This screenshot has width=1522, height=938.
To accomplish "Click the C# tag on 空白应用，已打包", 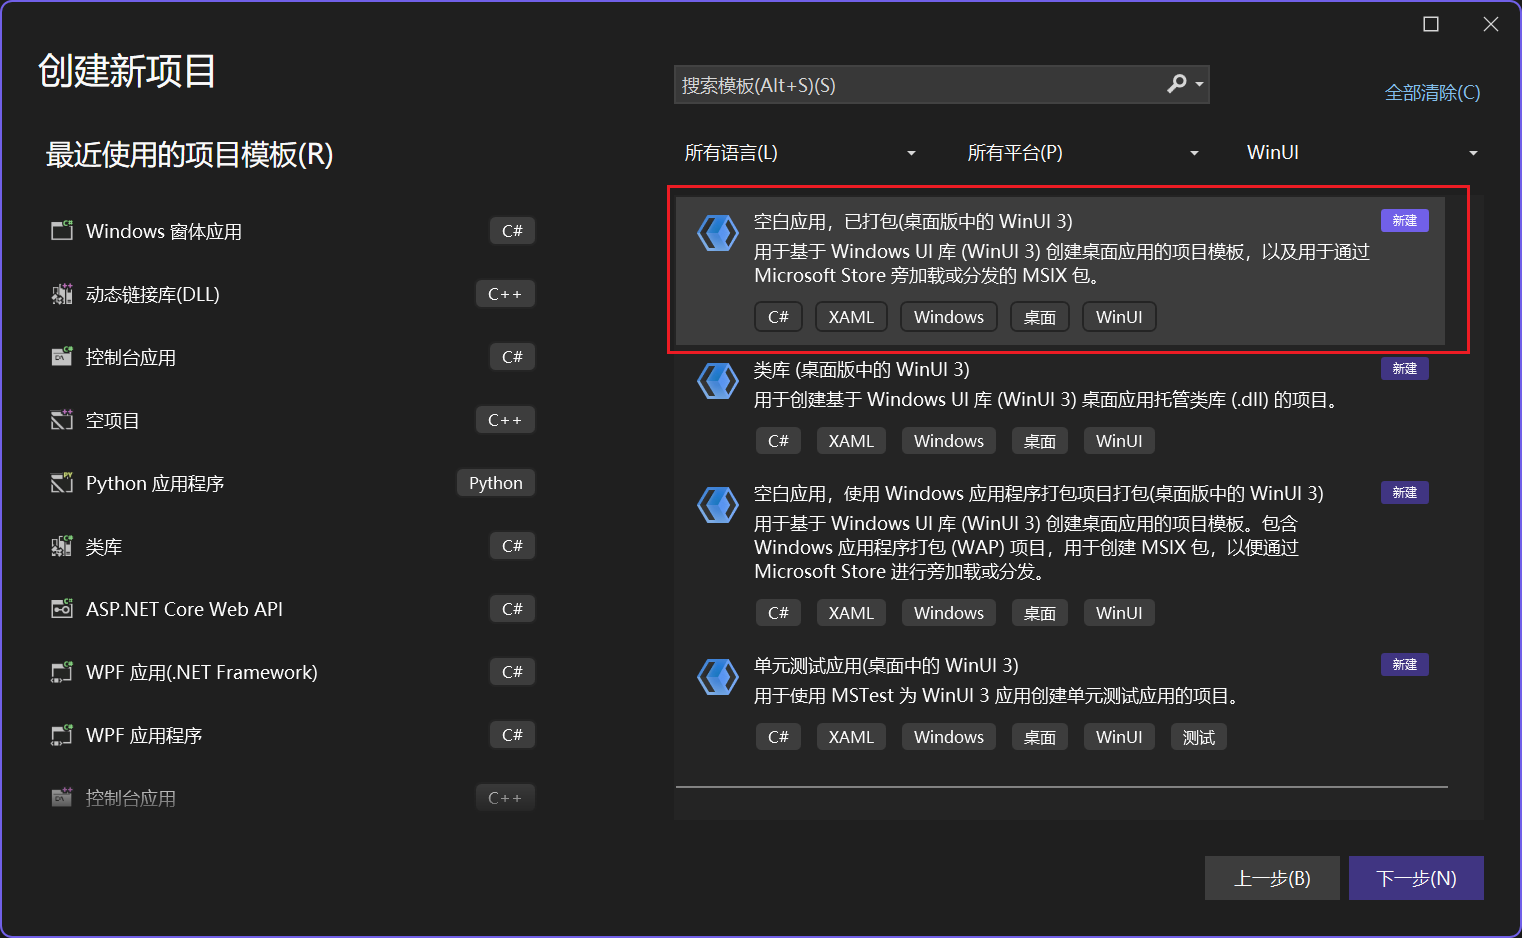I will (778, 317).
